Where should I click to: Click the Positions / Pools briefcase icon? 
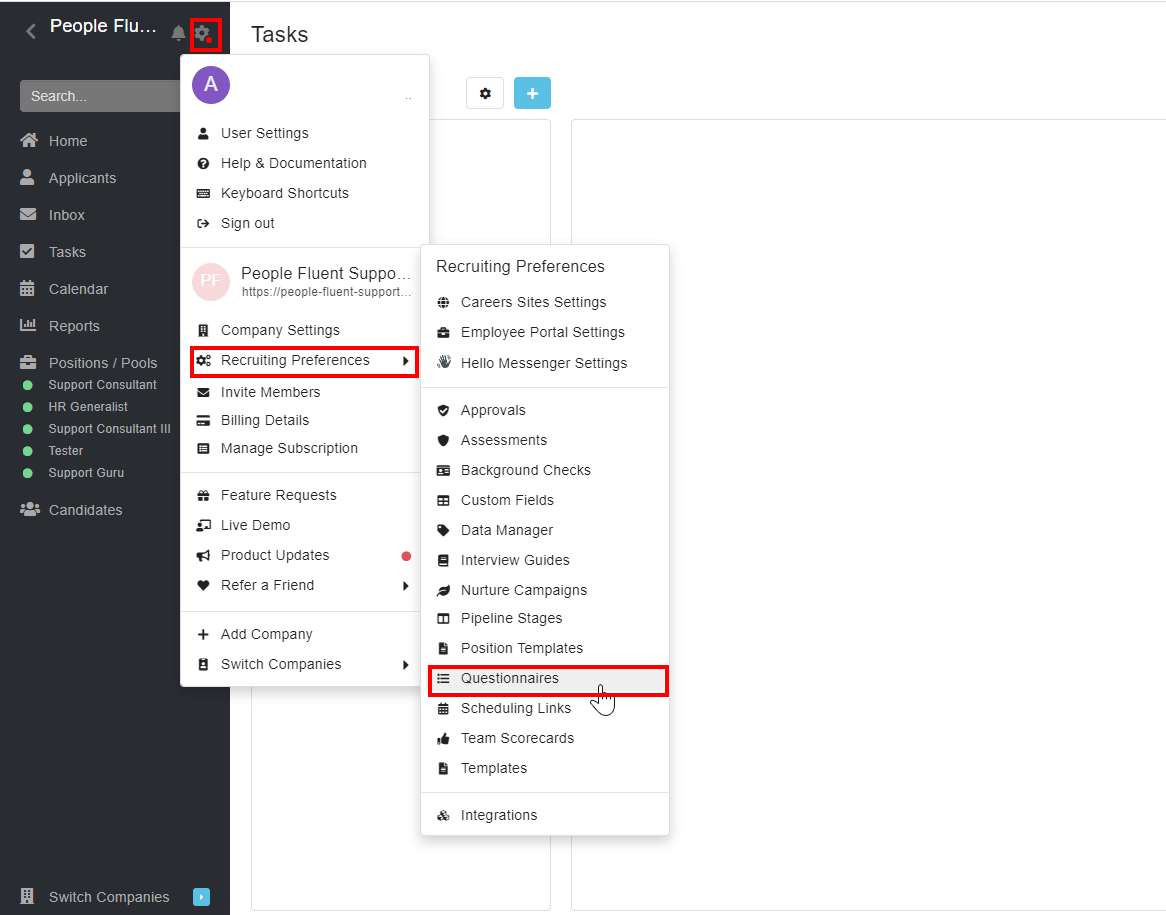pyautogui.click(x=28, y=362)
